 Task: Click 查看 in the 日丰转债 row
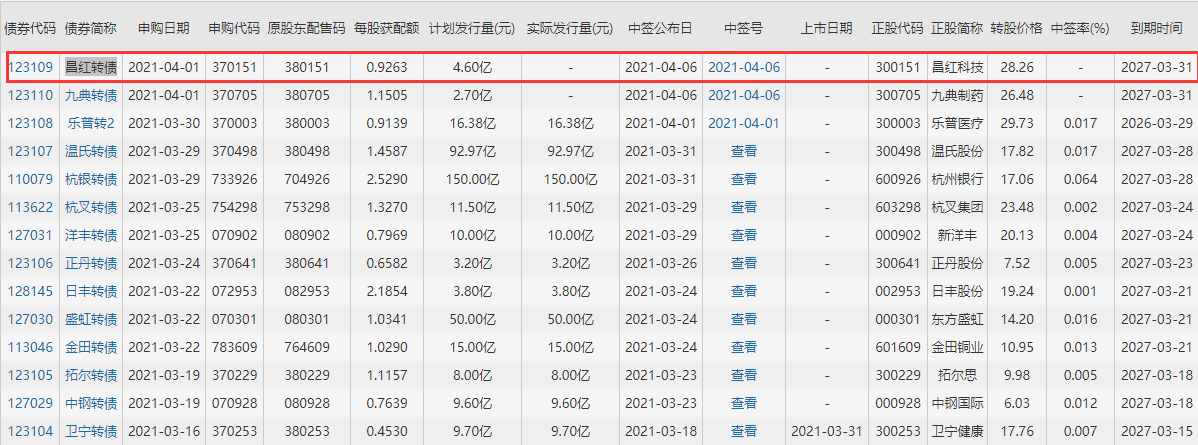coord(744,291)
